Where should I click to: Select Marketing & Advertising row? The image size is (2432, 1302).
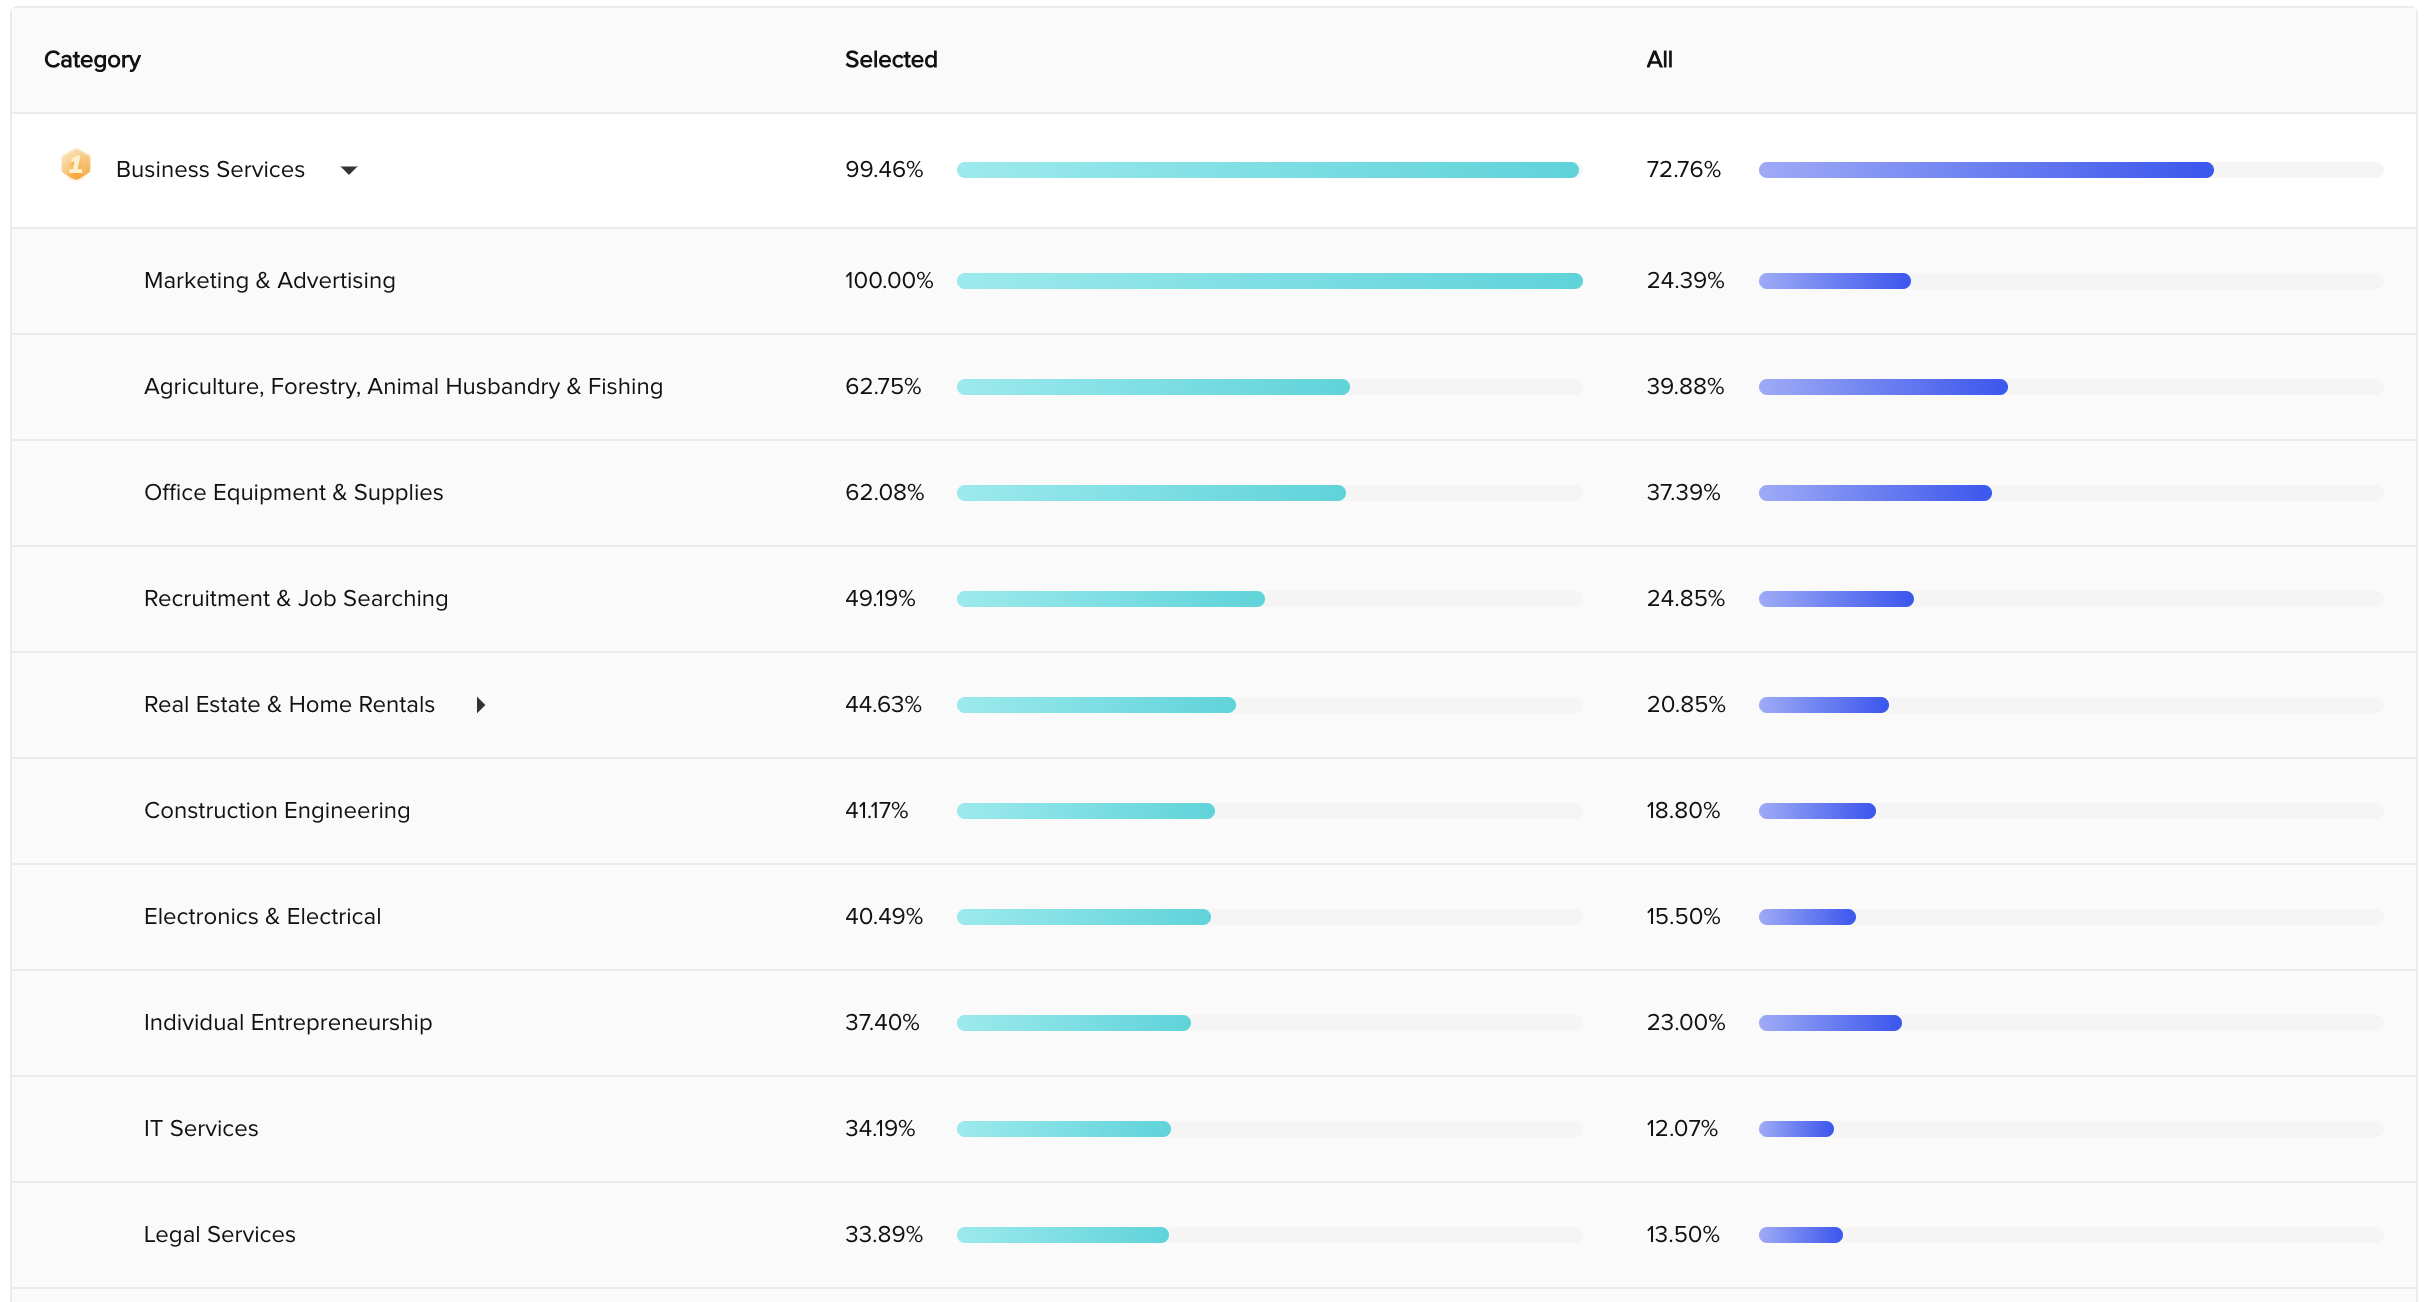1214,281
